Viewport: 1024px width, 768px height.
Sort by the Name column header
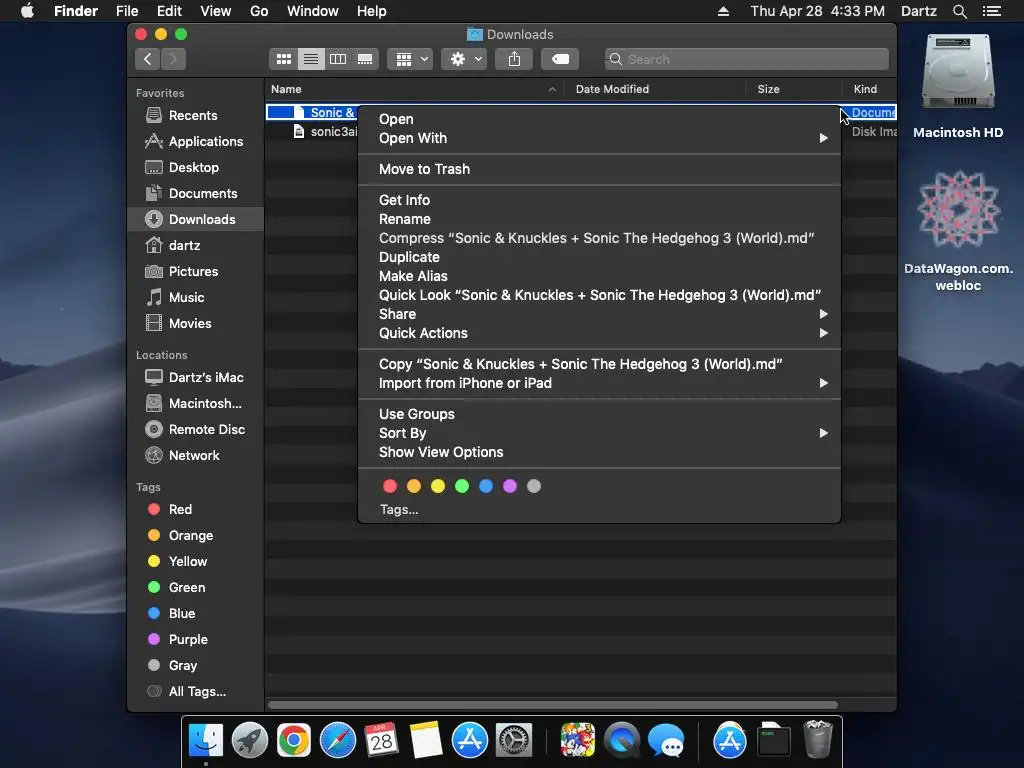click(x=415, y=89)
